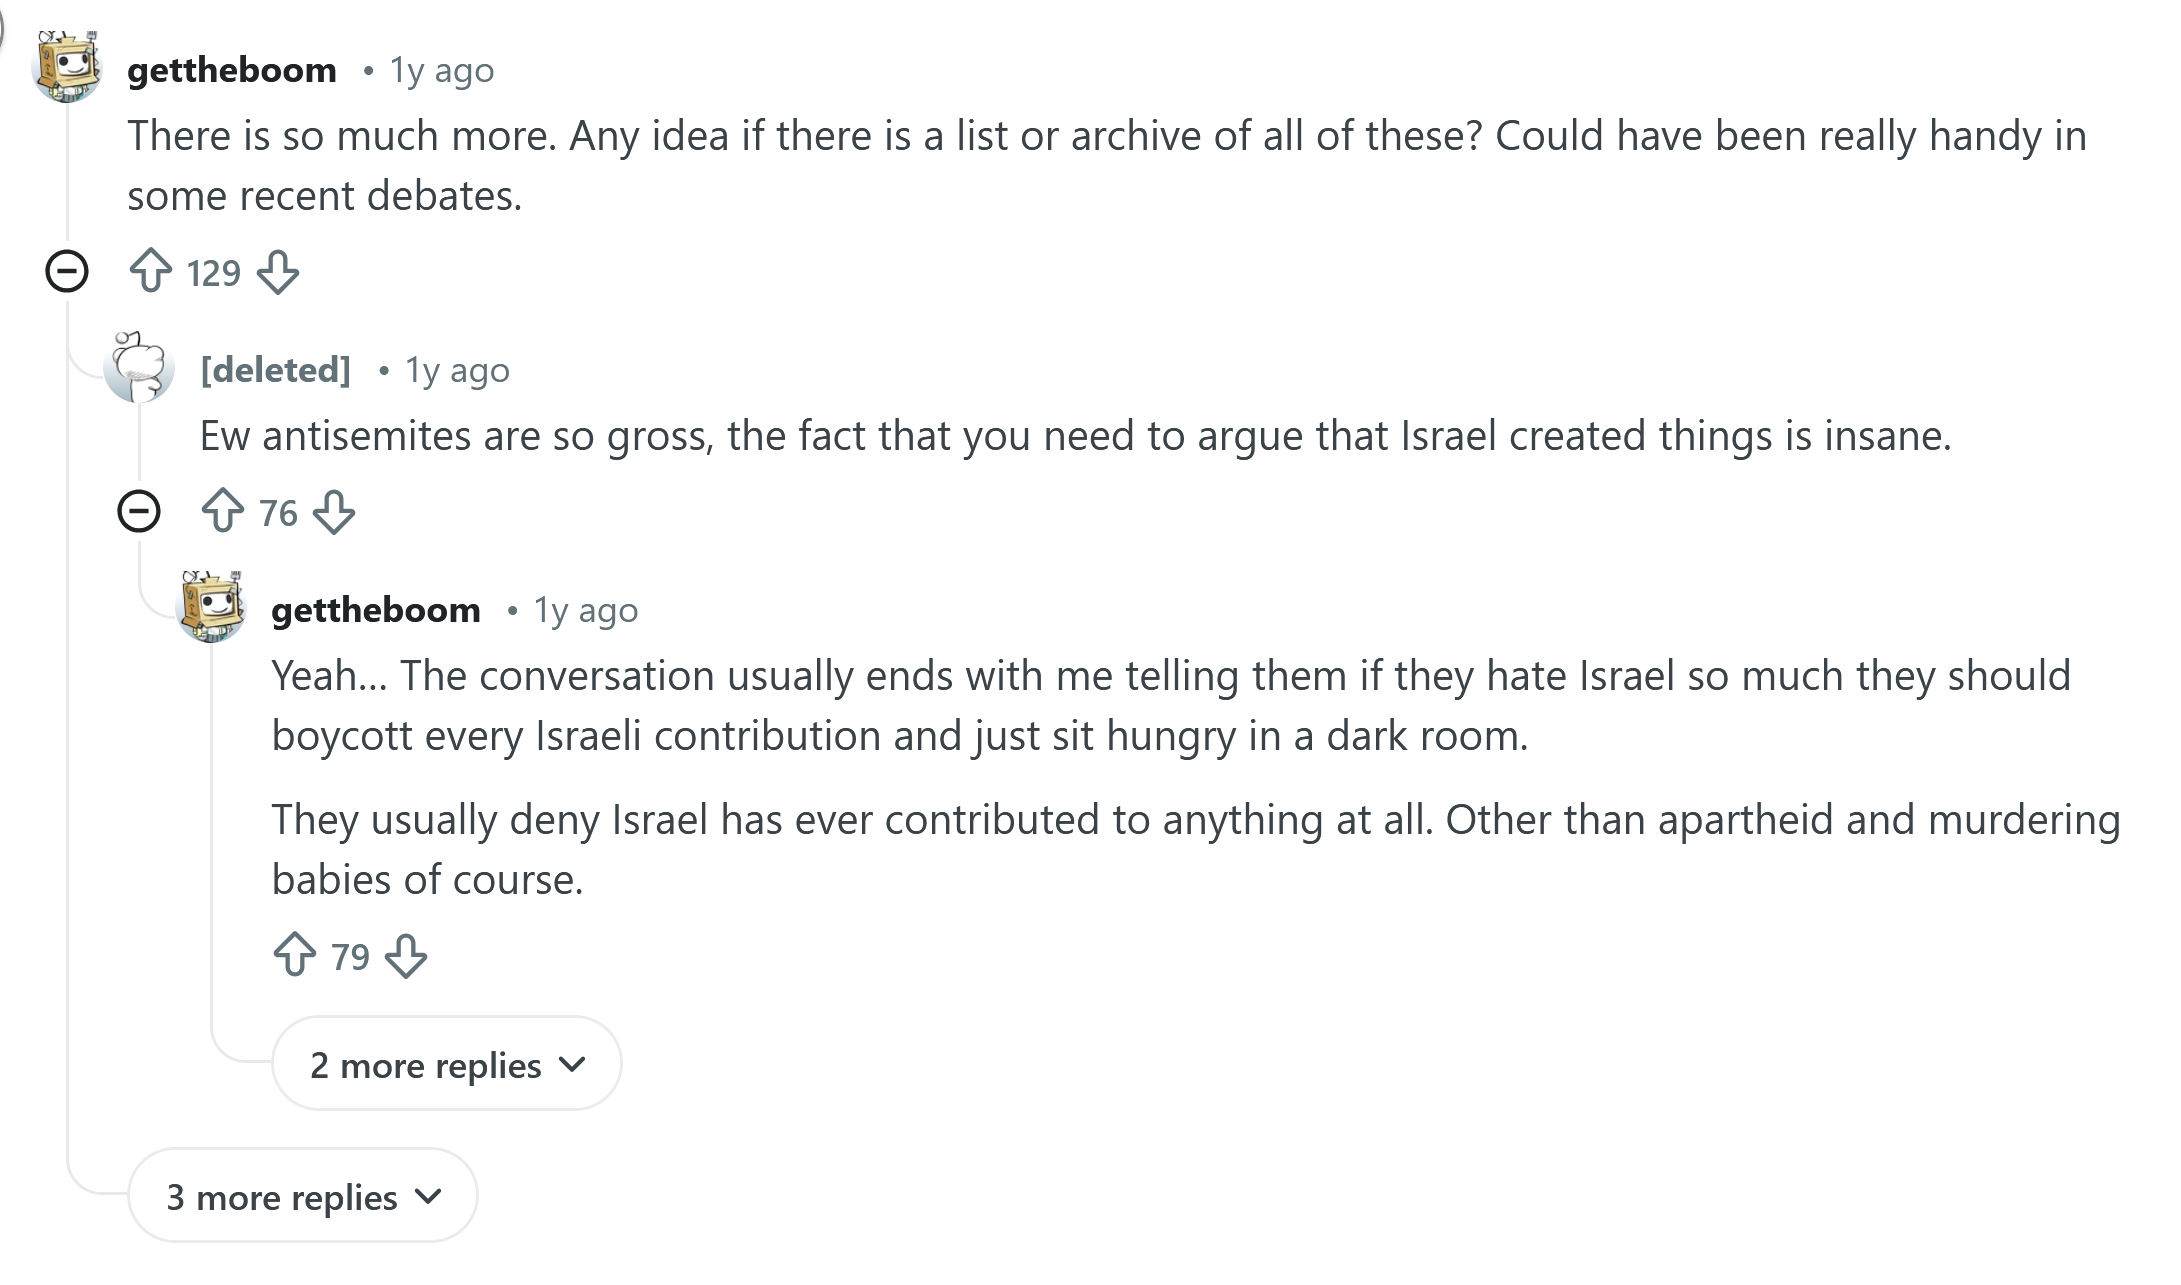Click the deleted comment's 1y ago timestamp
The width and height of the screenshot is (2181, 1285).
[457, 370]
